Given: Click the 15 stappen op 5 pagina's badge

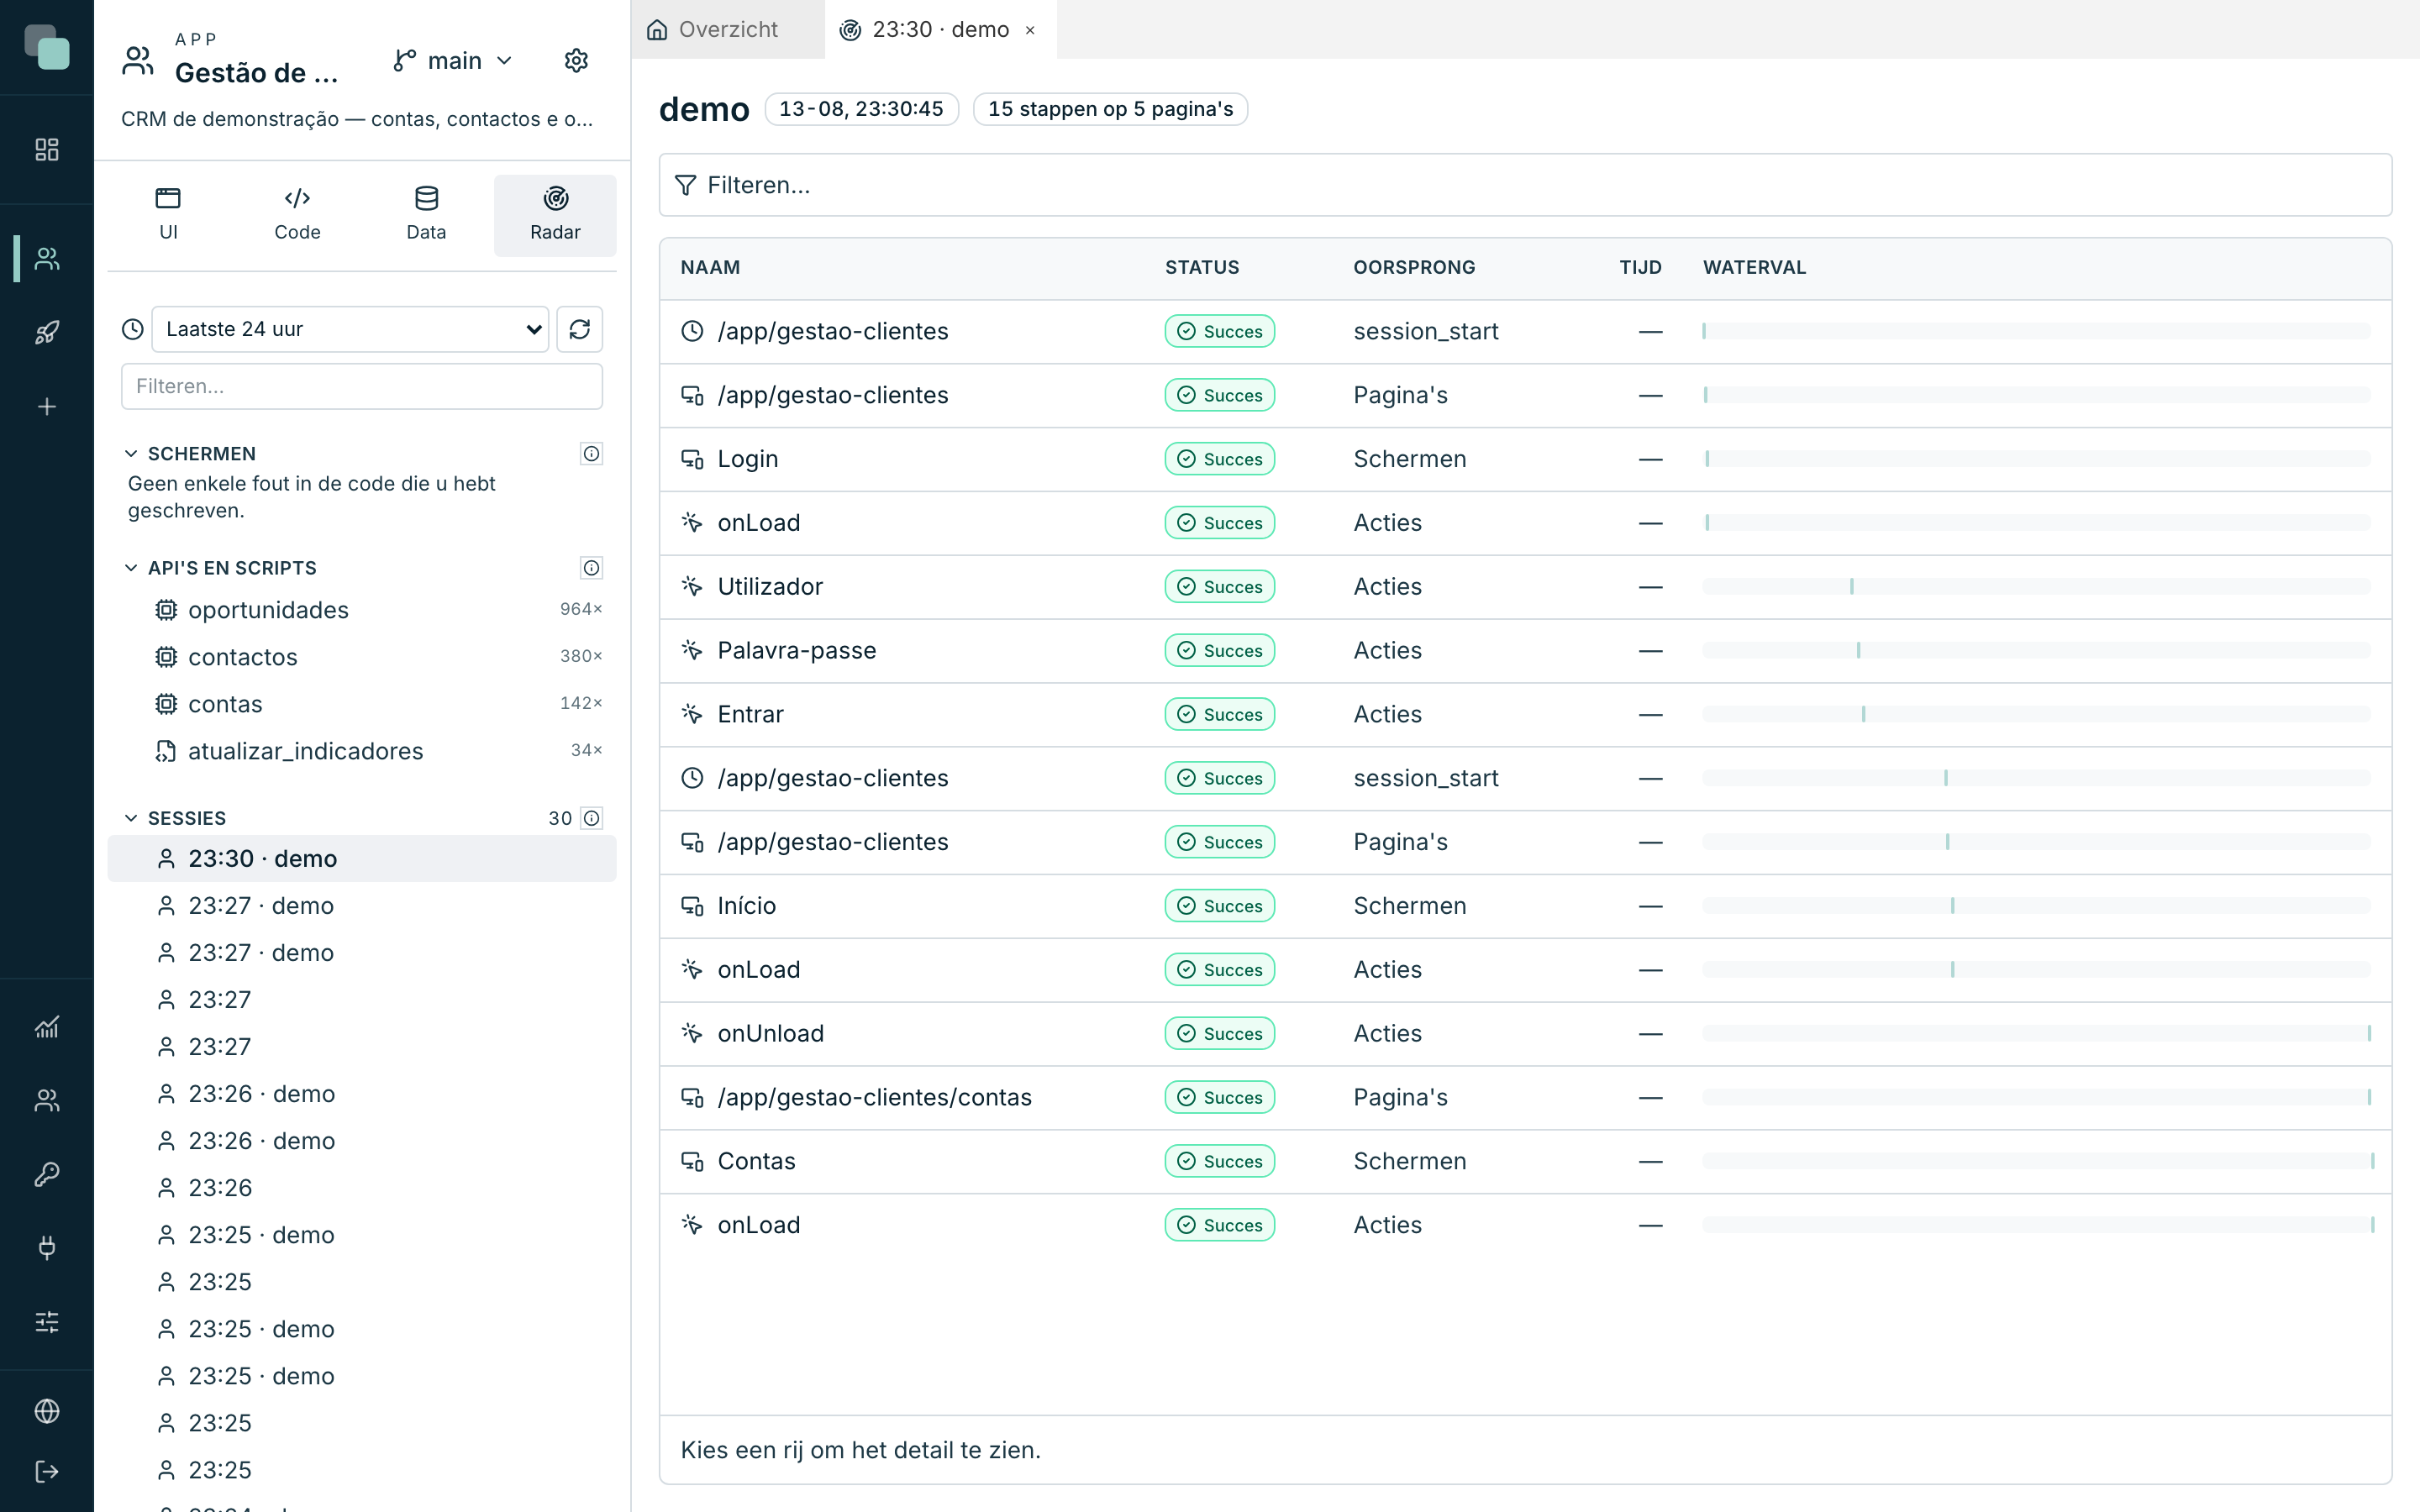Looking at the screenshot, I should [1110, 109].
